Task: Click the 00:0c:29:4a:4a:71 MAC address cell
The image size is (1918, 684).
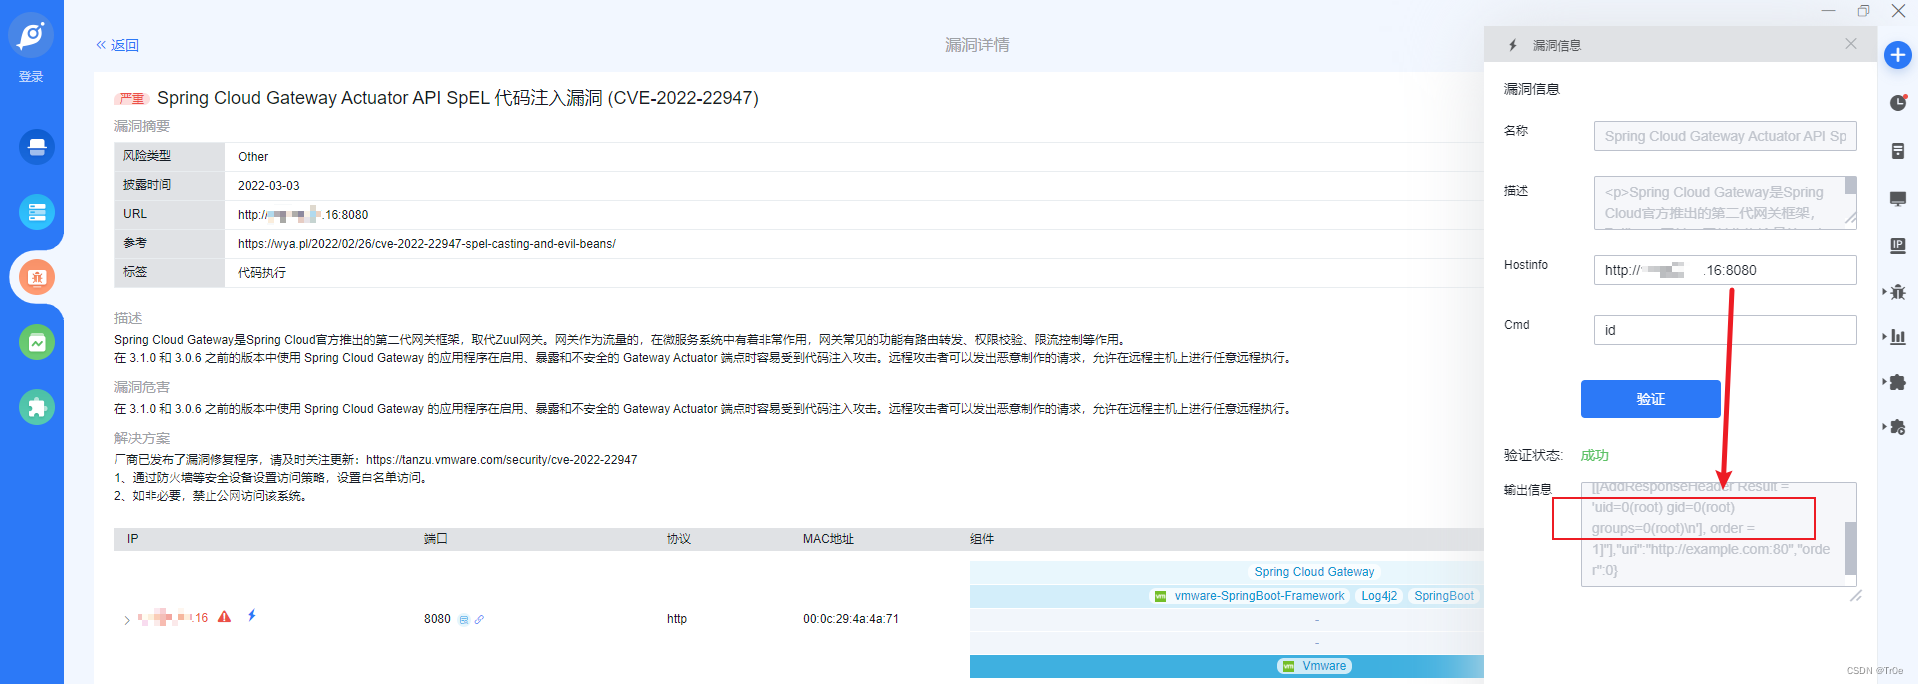Action: (x=851, y=619)
